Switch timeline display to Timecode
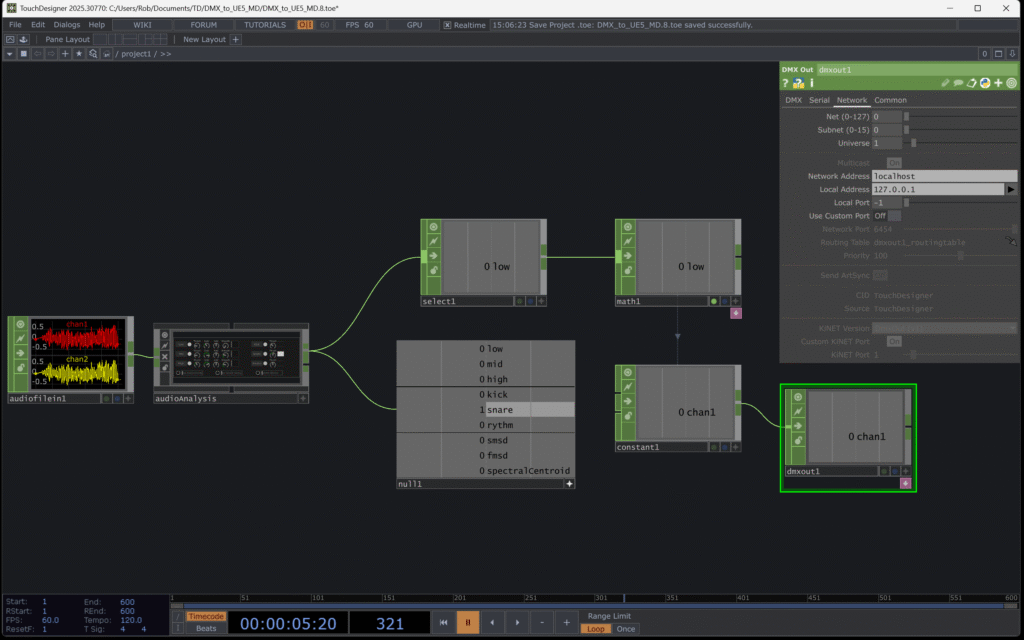Screen dimensions: 1024x640 pos(206,616)
